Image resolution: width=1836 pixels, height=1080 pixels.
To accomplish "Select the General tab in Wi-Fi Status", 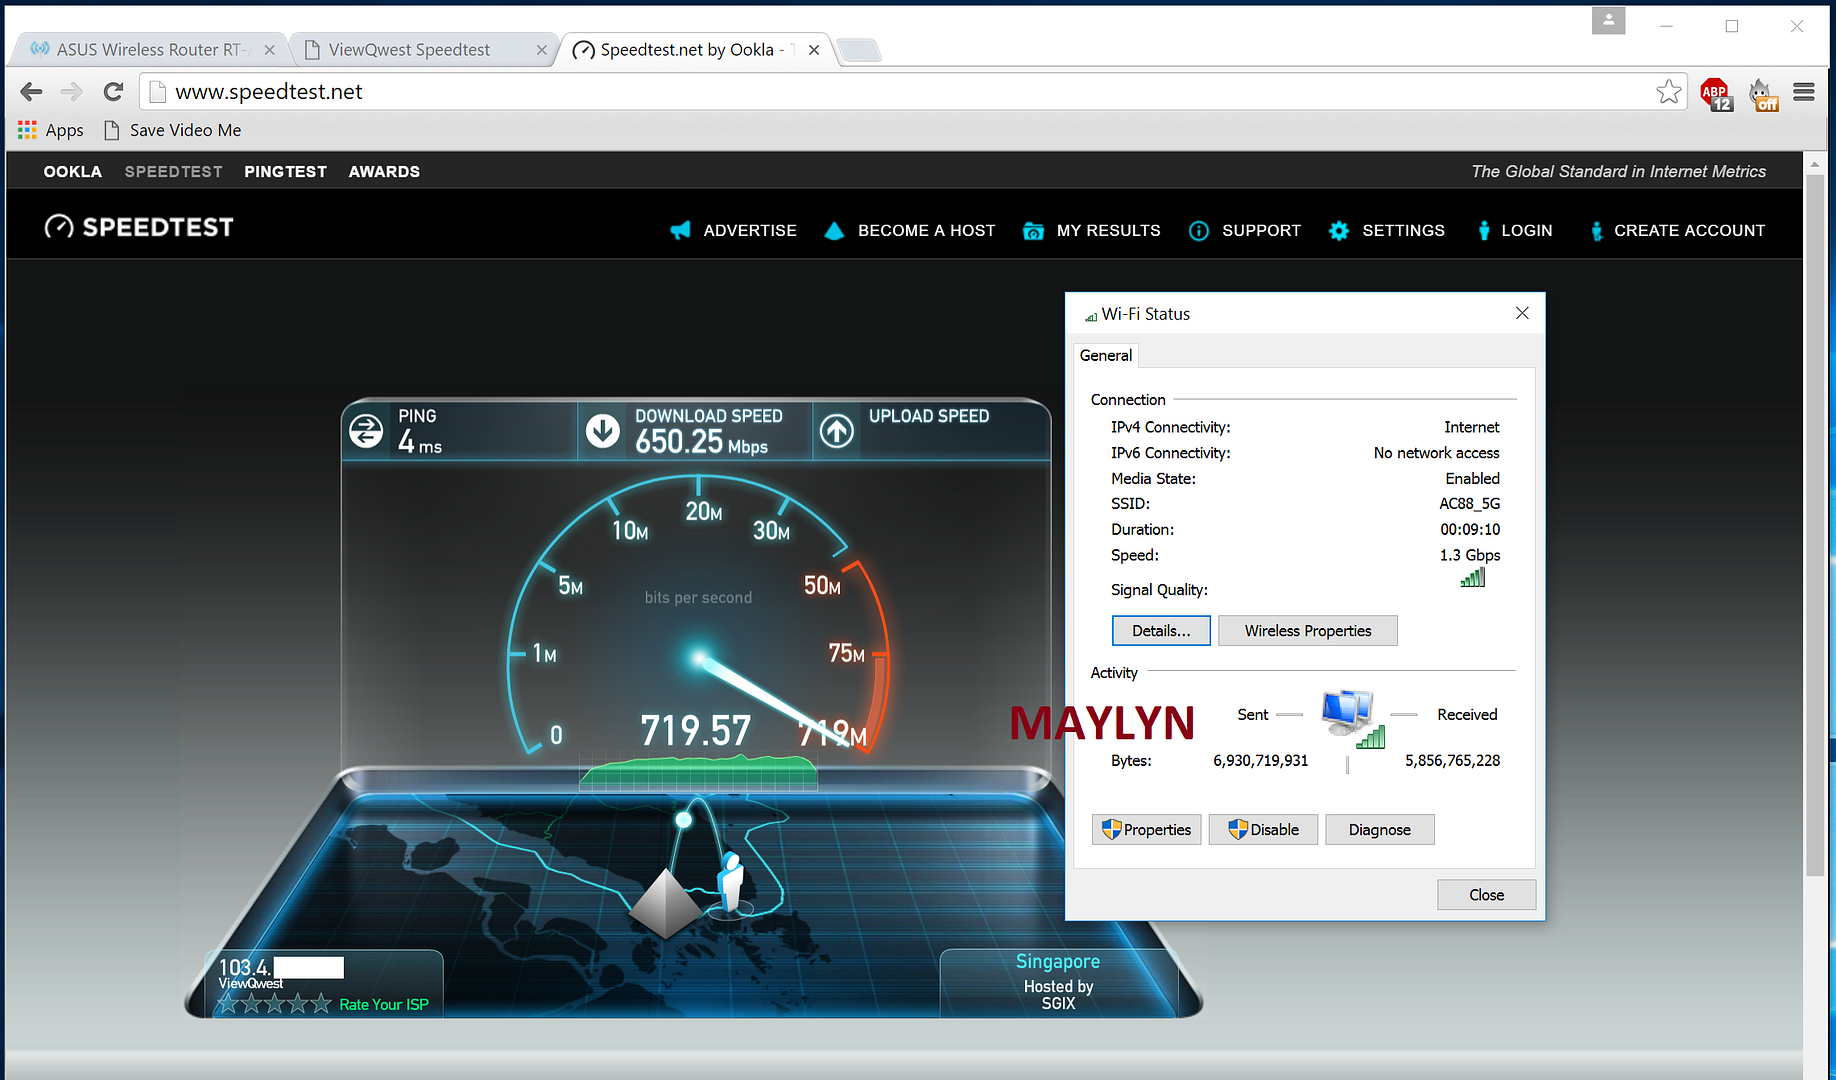I will point(1105,355).
